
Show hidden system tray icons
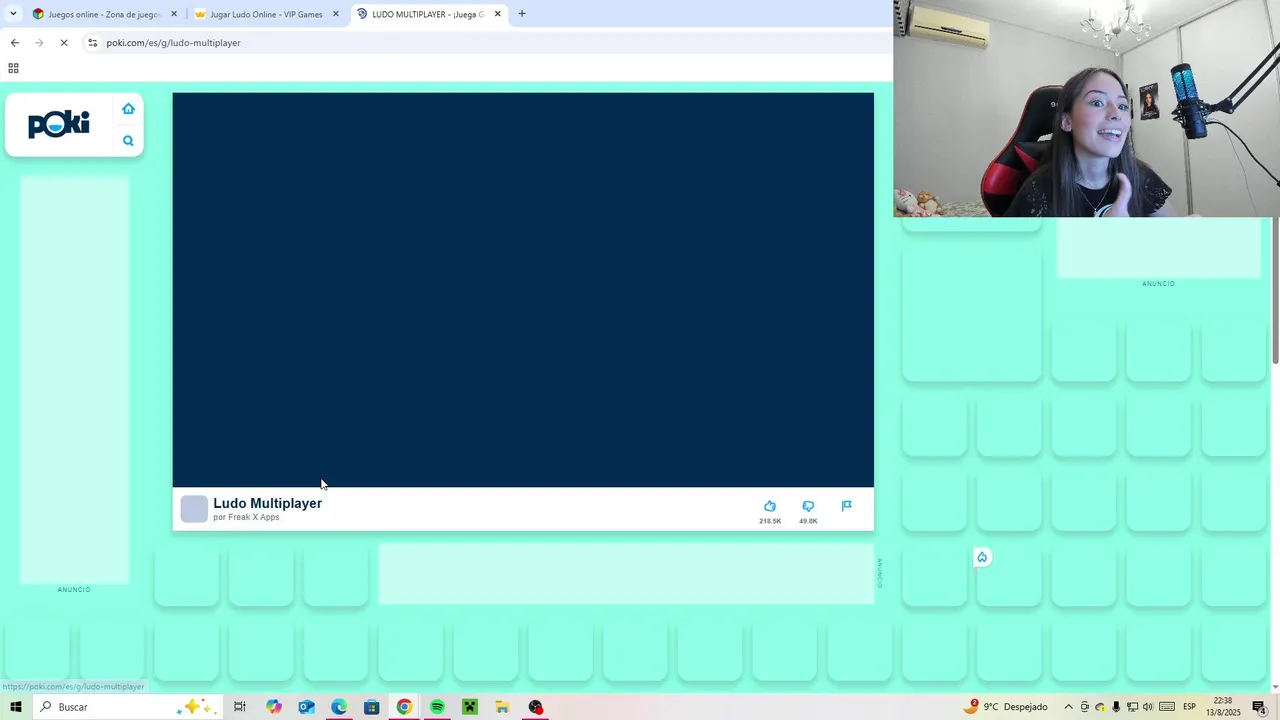[x=1068, y=707]
